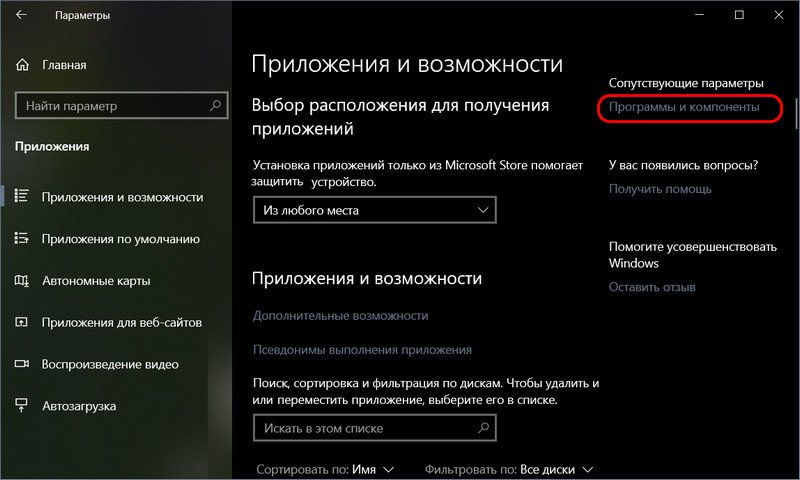Click the Сопутствующие параметры heading

(686, 83)
